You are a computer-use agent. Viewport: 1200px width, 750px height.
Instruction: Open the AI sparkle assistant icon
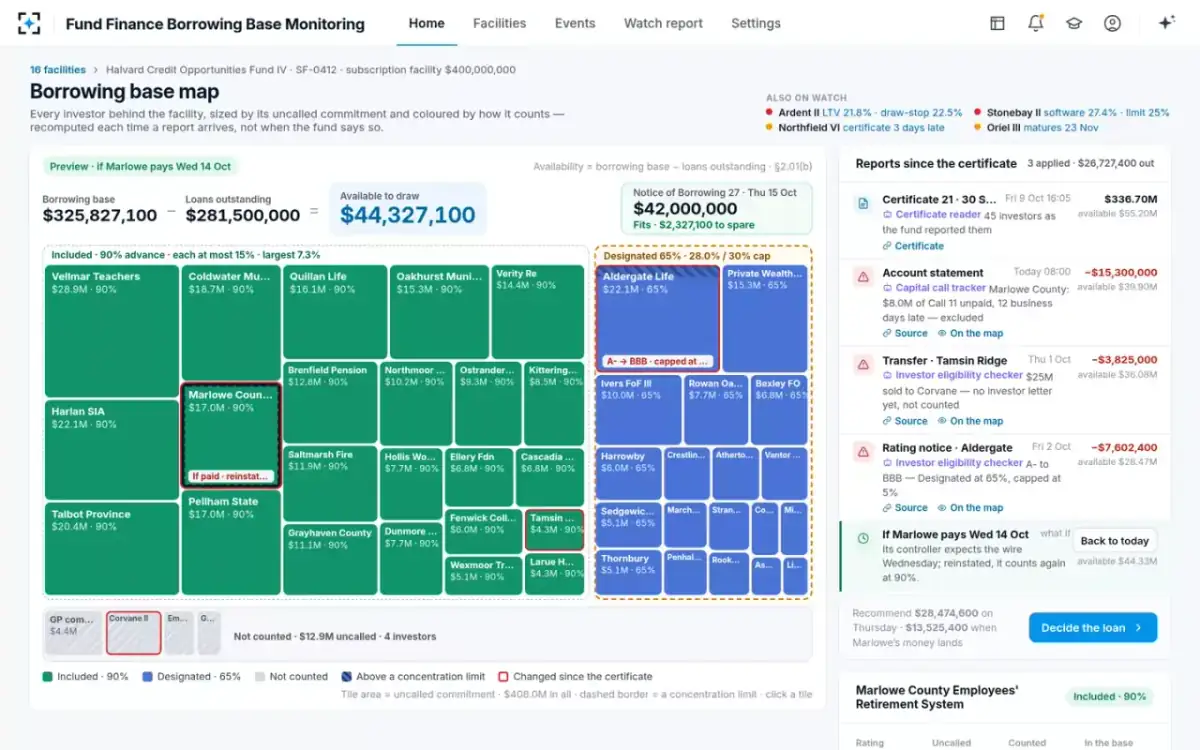[1166, 23]
